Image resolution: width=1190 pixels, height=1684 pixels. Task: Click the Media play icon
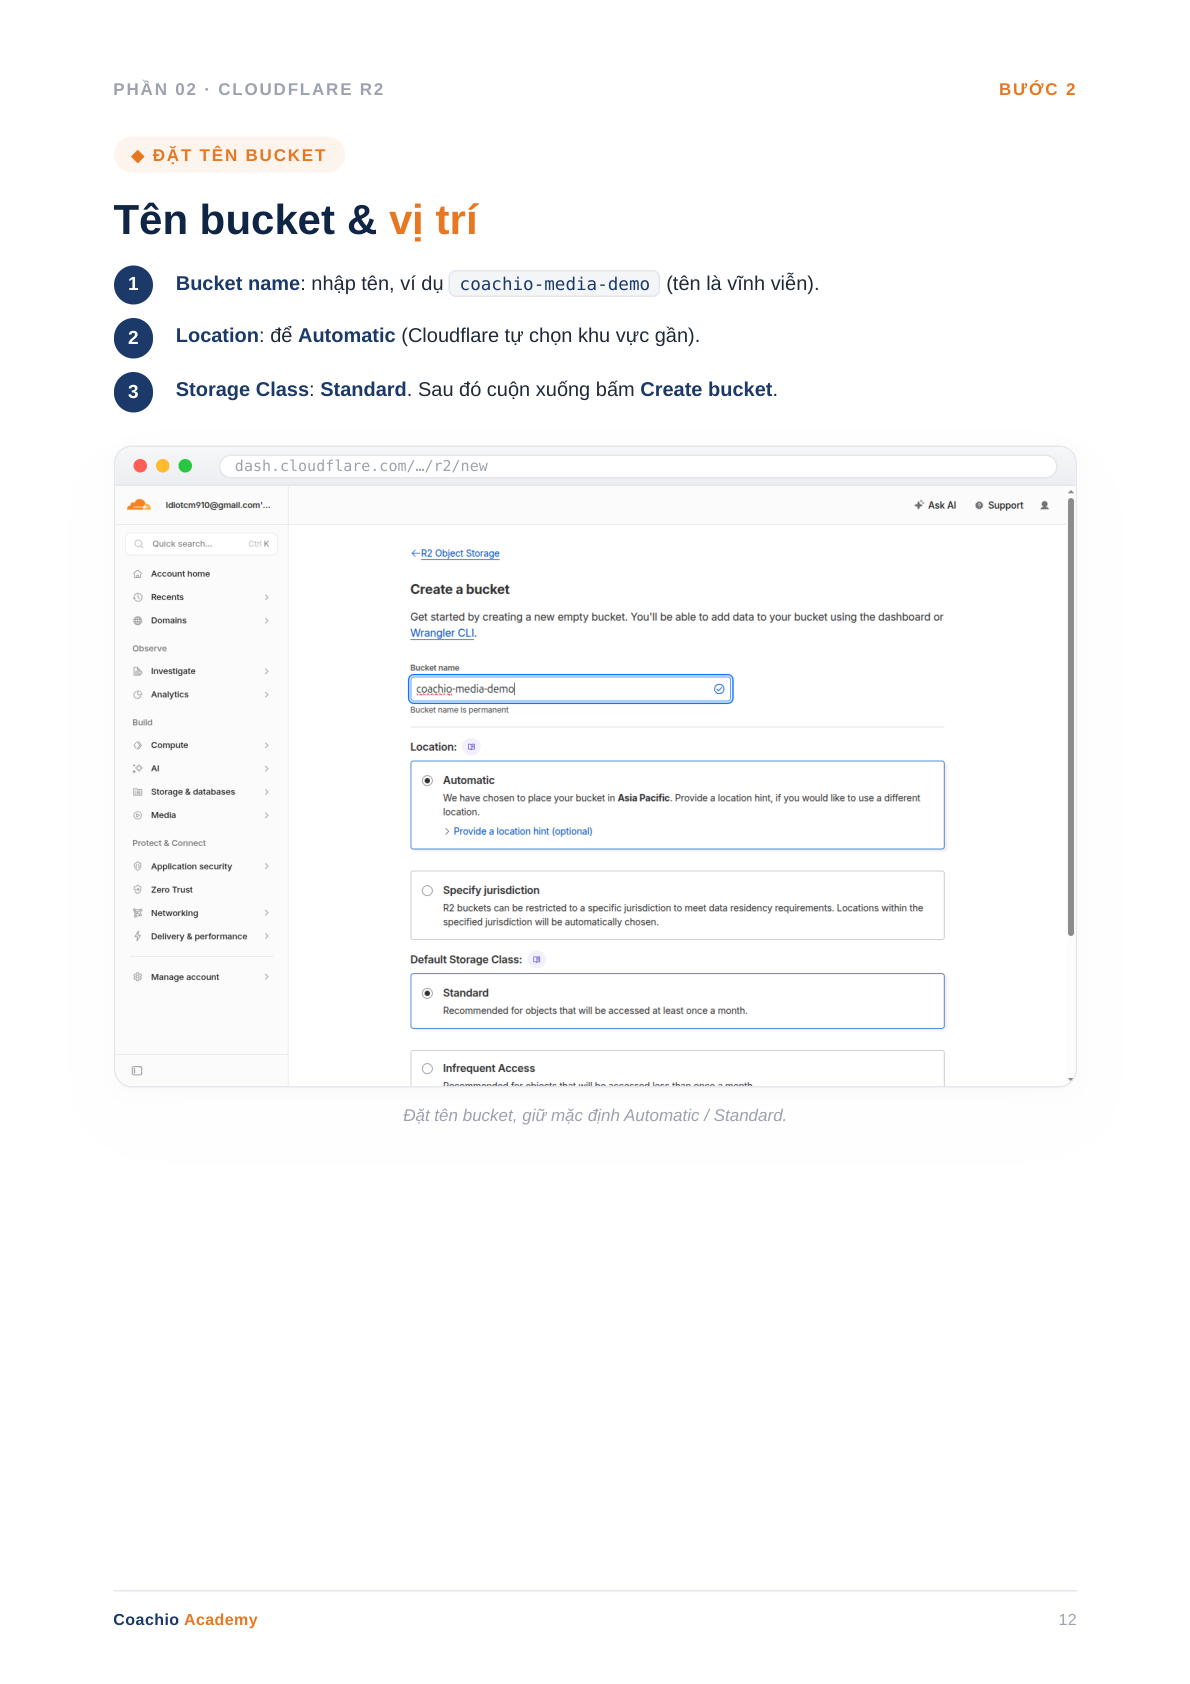tap(138, 815)
